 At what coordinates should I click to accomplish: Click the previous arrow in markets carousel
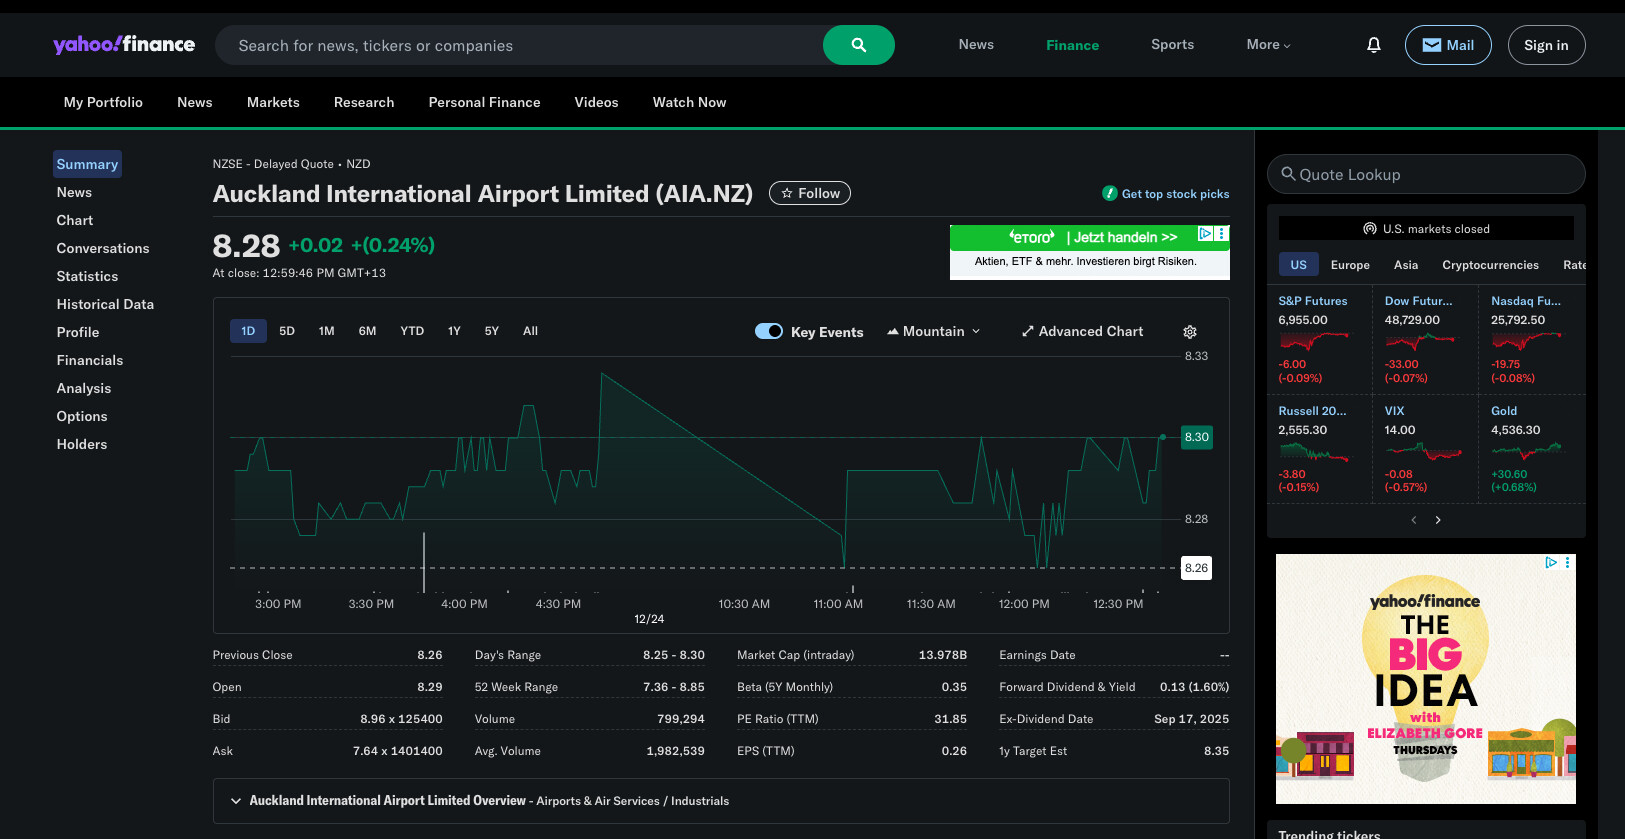tap(1413, 520)
